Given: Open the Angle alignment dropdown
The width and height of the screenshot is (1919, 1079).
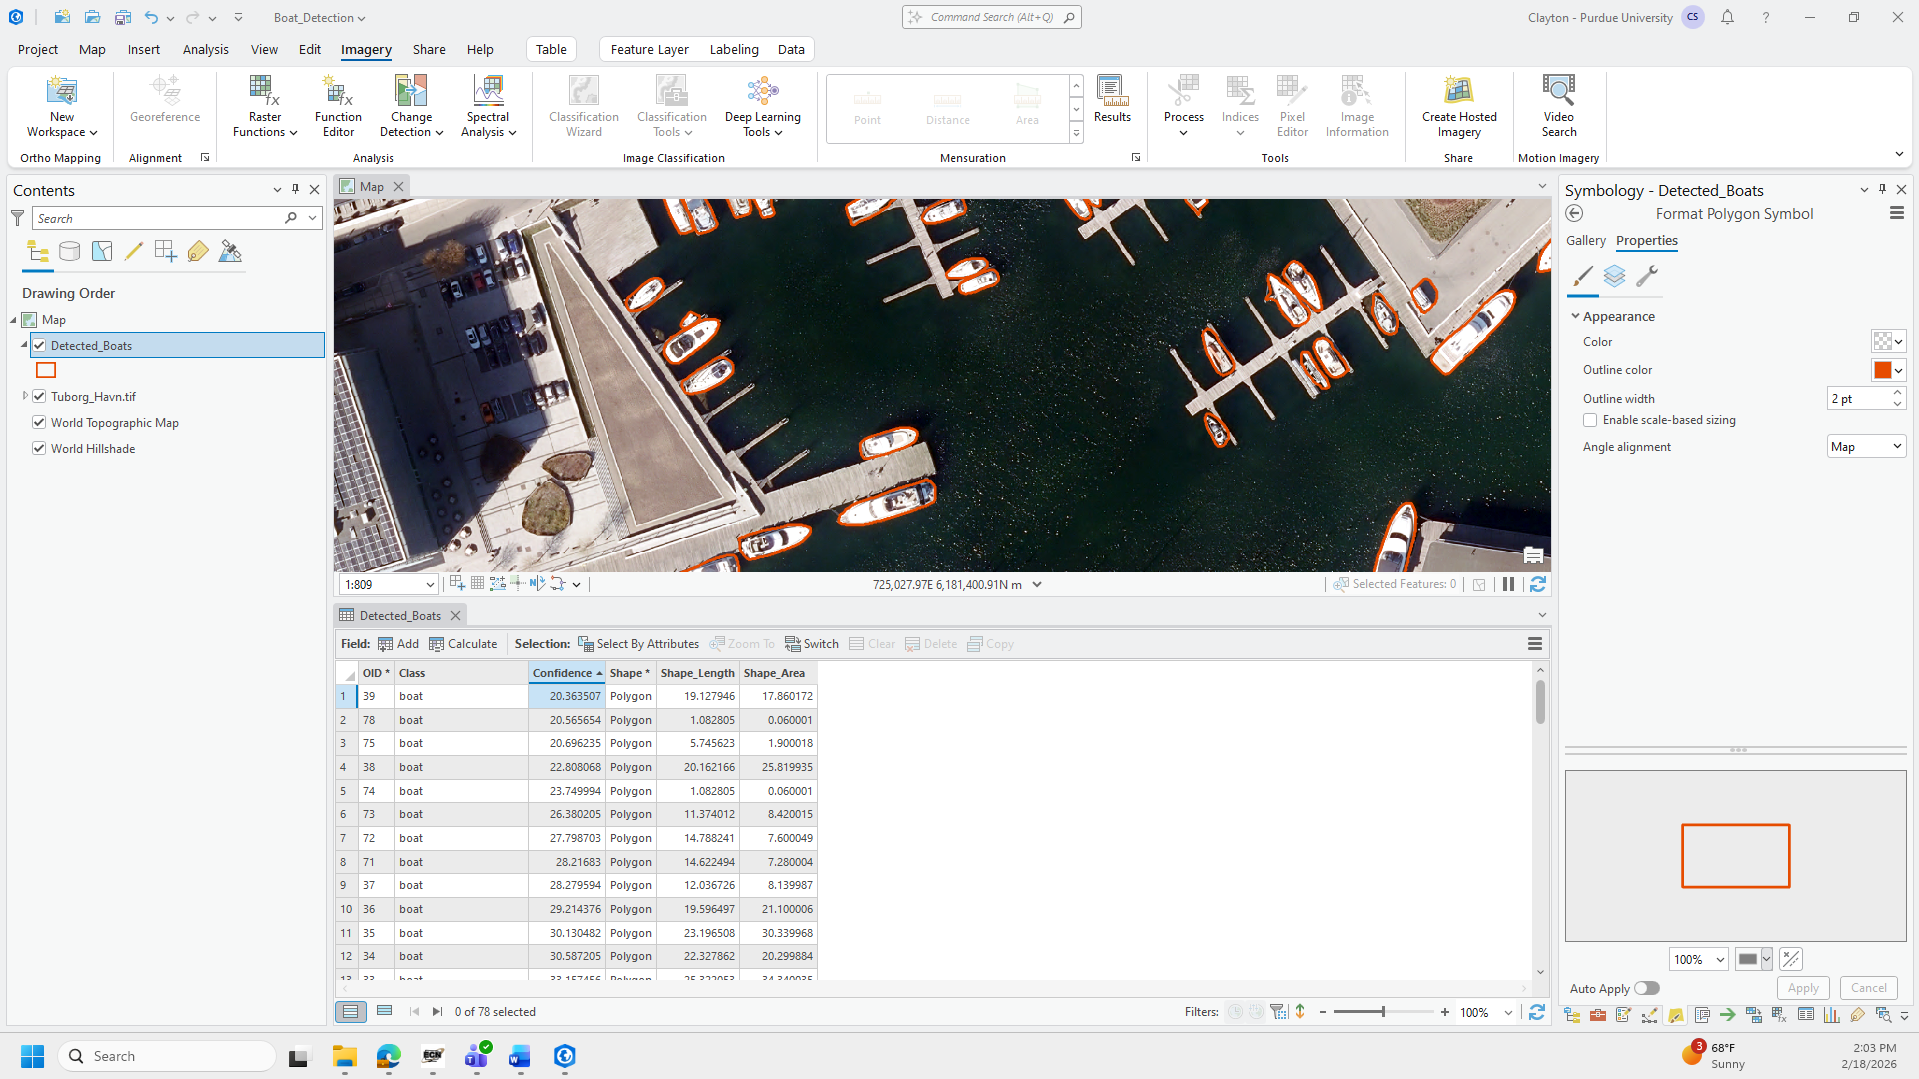Looking at the screenshot, I should tap(1865, 447).
